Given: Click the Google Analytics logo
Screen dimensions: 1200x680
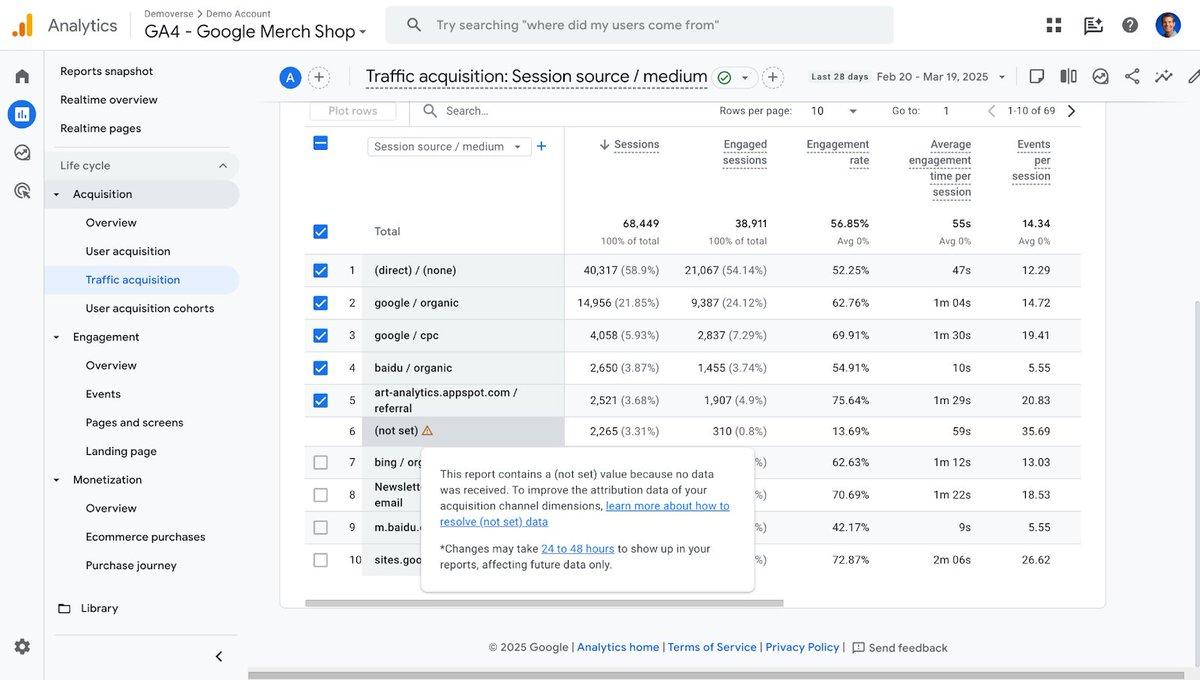Looking at the screenshot, I should 22,25.
